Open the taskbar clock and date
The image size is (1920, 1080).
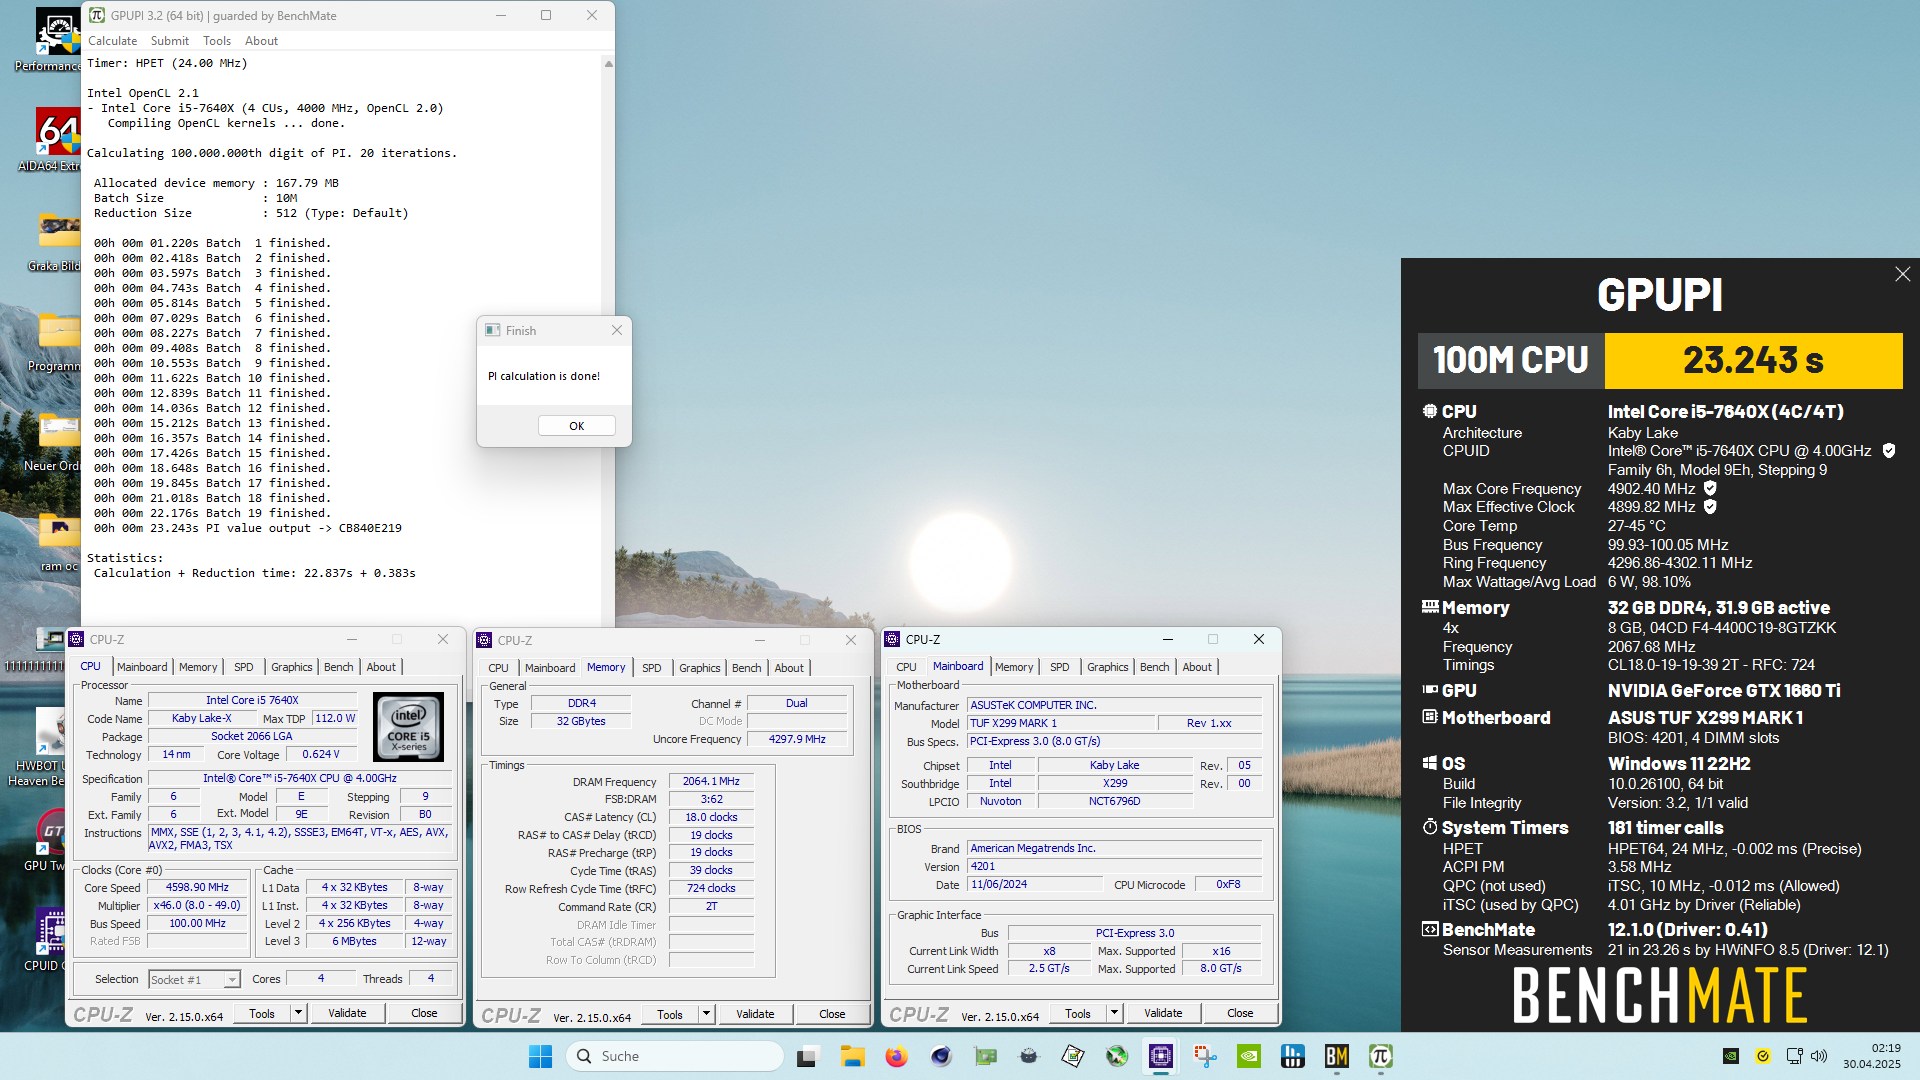tap(1871, 1056)
